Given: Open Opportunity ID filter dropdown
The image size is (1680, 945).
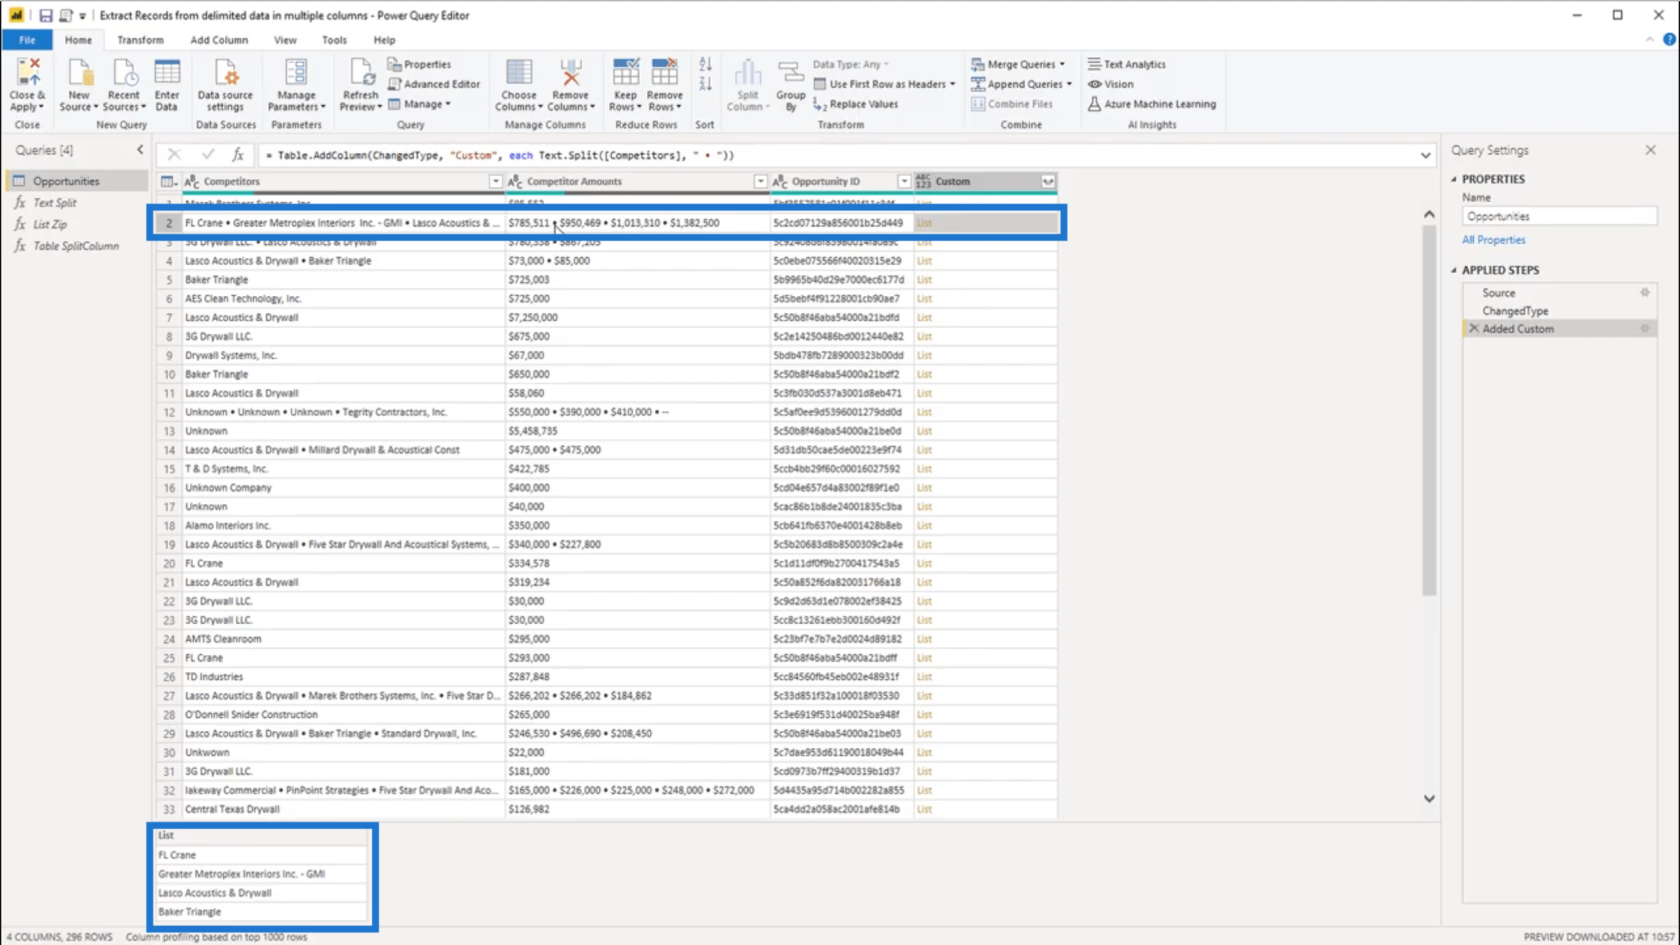Looking at the screenshot, I should (904, 182).
